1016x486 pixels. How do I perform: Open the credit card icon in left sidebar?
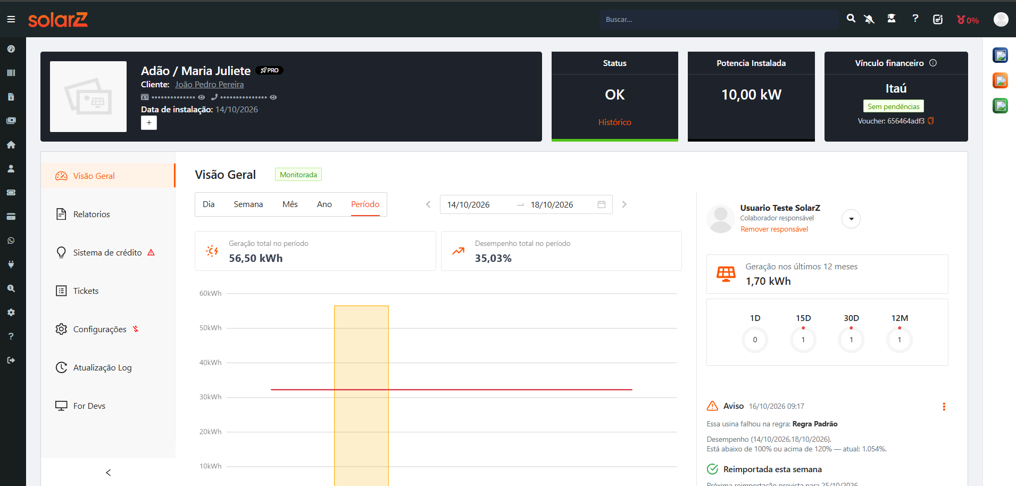click(x=10, y=216)
